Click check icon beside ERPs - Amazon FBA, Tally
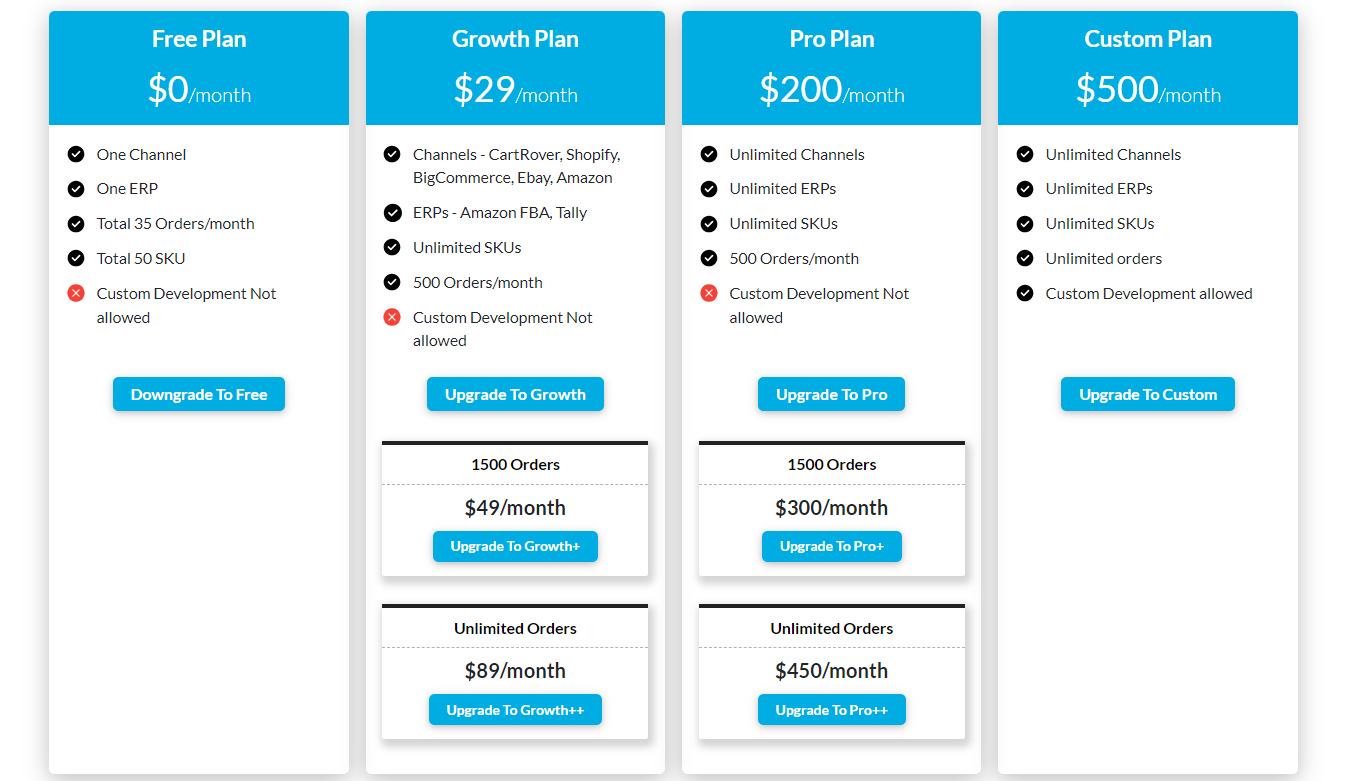 (392, 212)
